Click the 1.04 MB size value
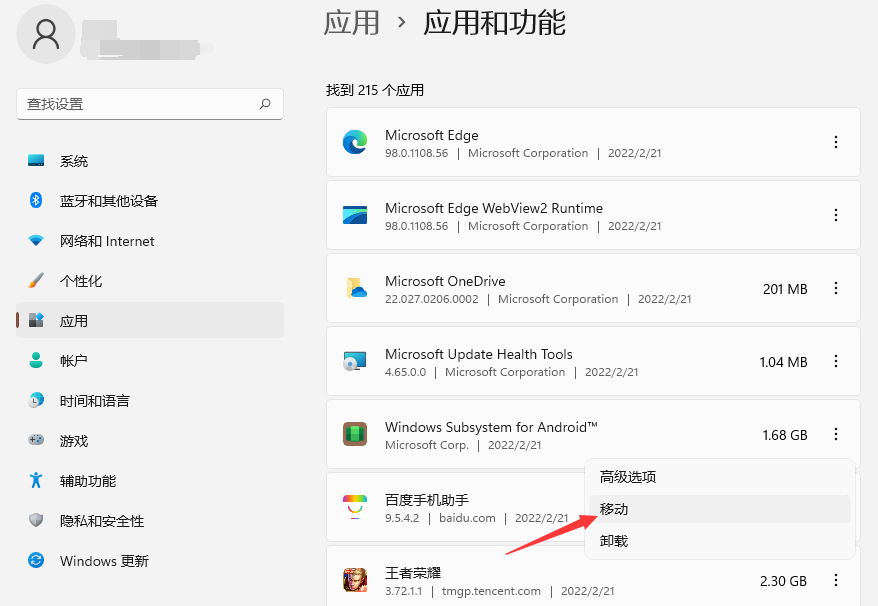 [x=783, y=362]
